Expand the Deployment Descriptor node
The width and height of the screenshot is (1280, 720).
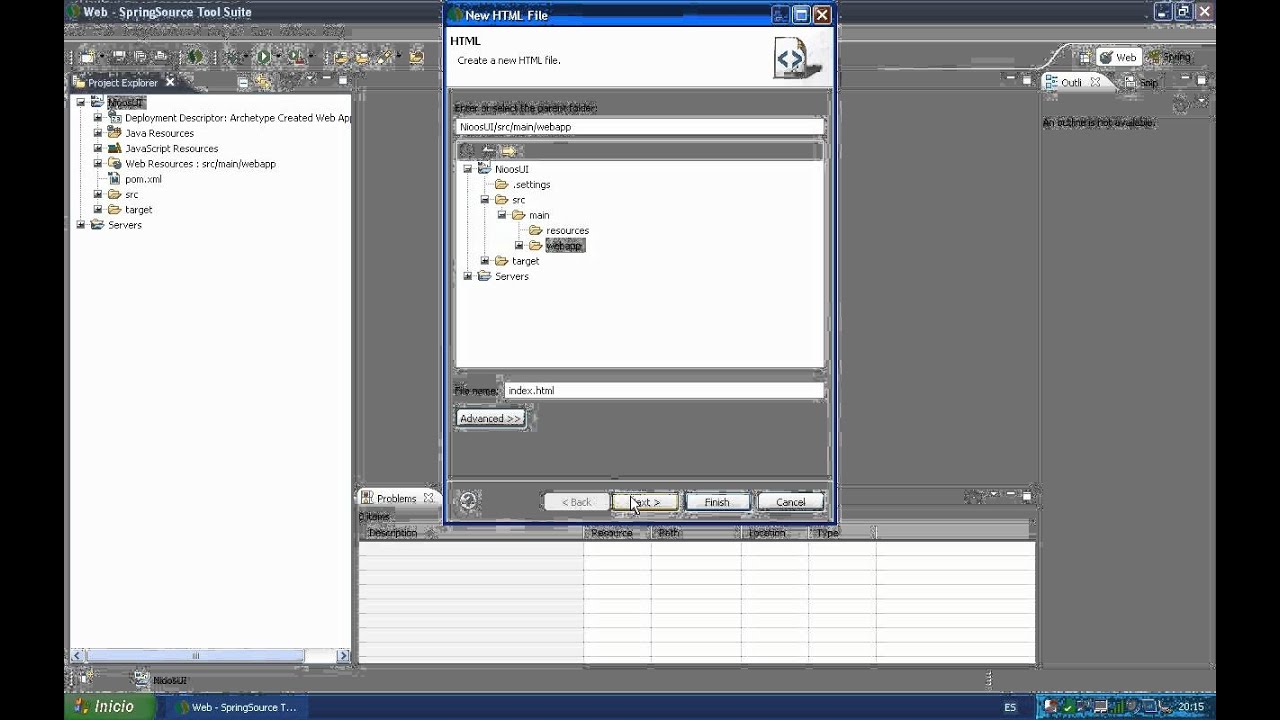(98, 118)
